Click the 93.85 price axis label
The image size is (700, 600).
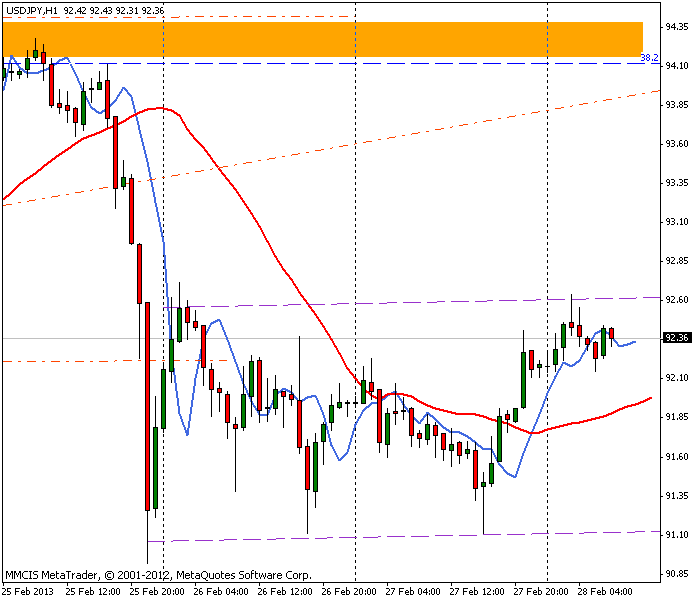point(676,105)
